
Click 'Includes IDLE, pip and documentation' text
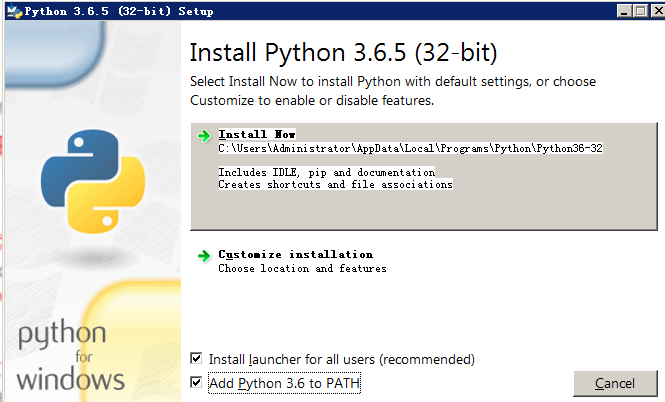(x=327, y=172)
